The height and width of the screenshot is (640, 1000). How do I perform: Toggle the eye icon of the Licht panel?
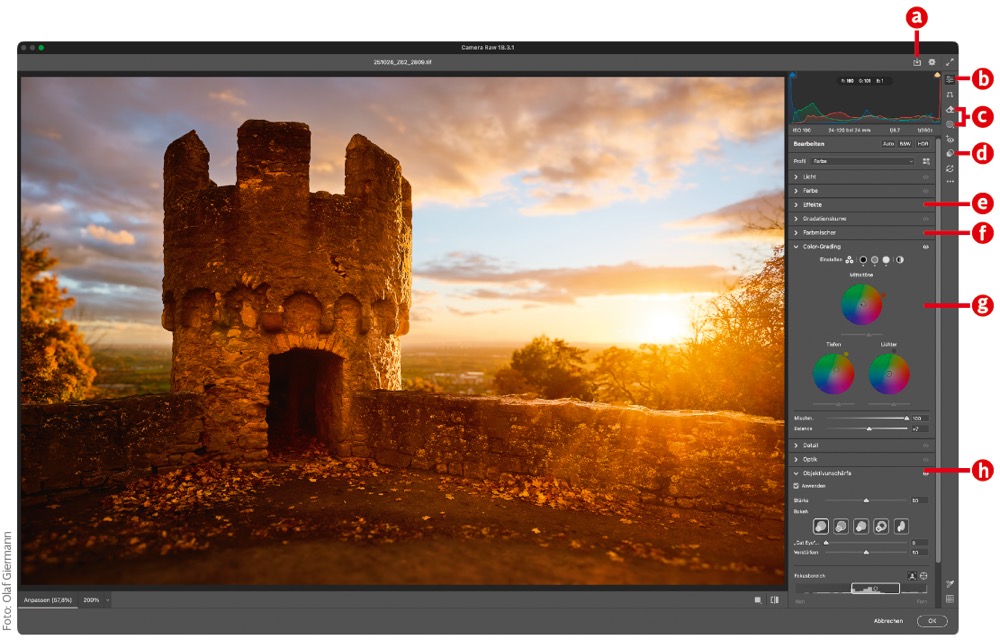coord(925,177)
